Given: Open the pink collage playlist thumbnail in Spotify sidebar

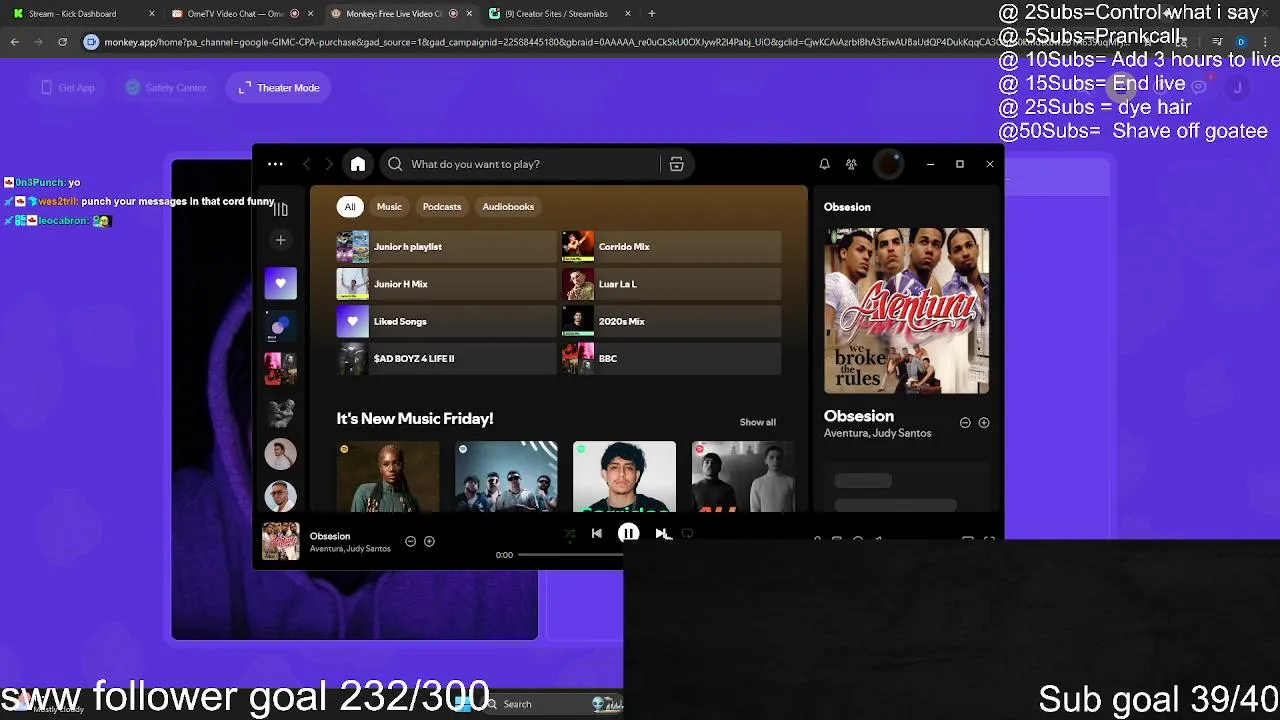Looking at the screenshot, I should click(280, 369).
